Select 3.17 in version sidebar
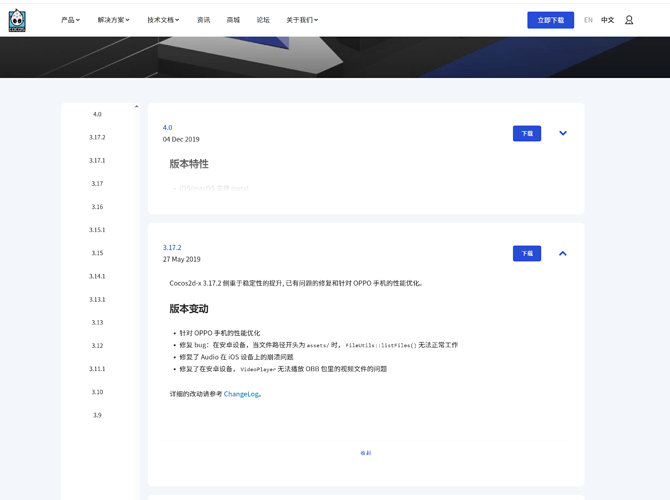Viewport: 670px width, 500px height. click(x=97, y=183)
